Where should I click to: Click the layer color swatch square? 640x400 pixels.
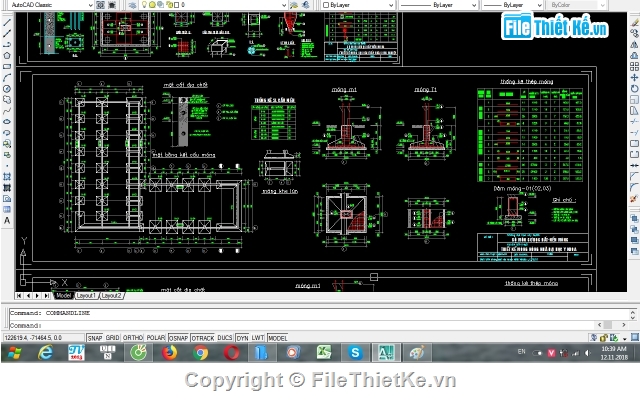coord(176,5)
